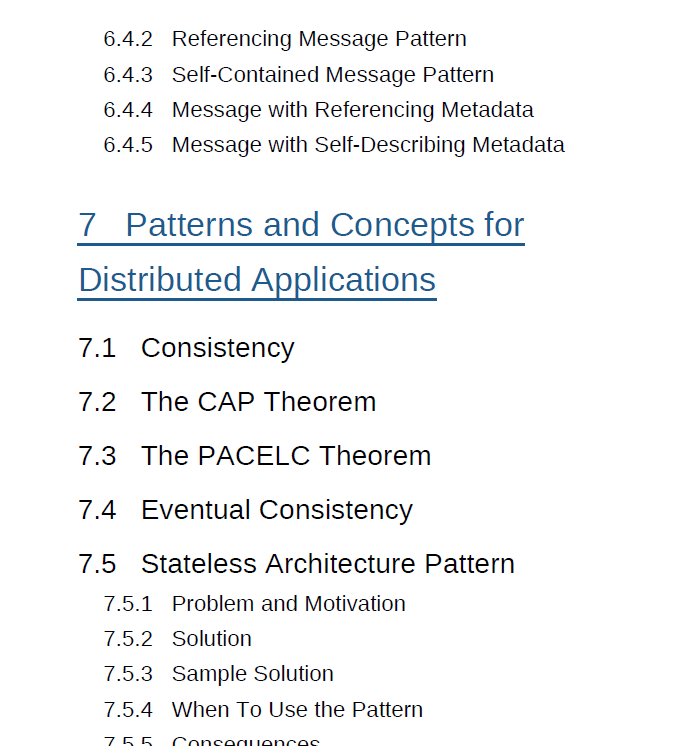Select the Problem and Motivation subsection

[x=288, y=604]
